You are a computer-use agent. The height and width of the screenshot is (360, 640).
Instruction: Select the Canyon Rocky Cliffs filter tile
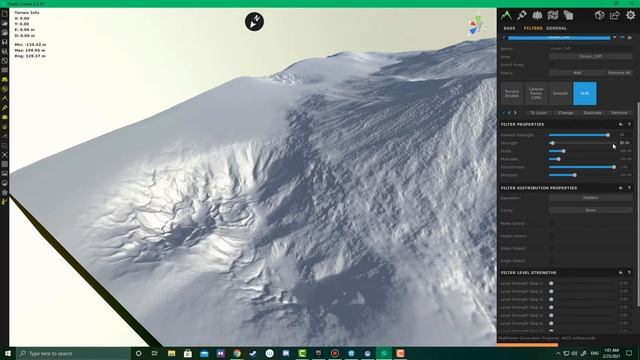[536, 93]
